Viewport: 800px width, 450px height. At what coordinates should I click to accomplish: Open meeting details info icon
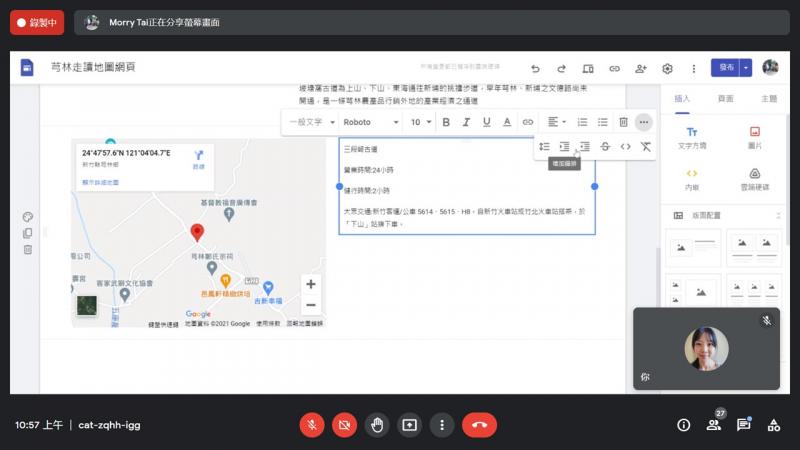click(684, 425)
